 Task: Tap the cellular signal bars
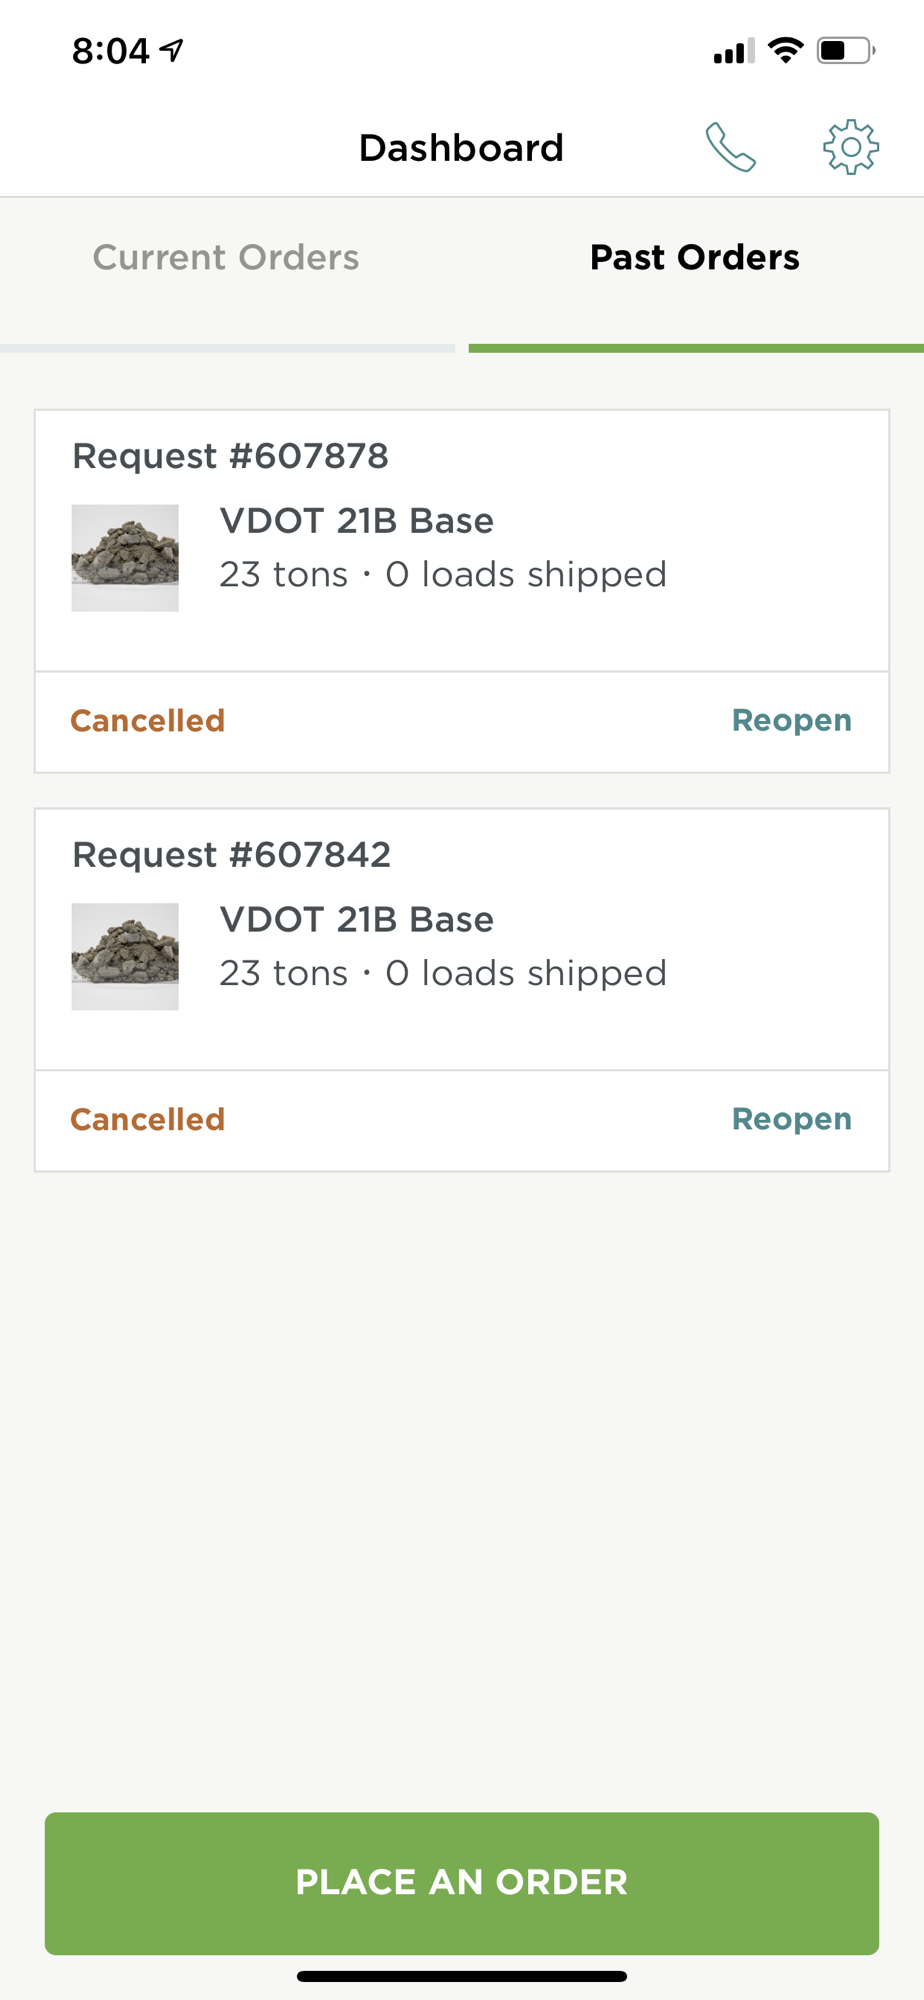point(734,51)
